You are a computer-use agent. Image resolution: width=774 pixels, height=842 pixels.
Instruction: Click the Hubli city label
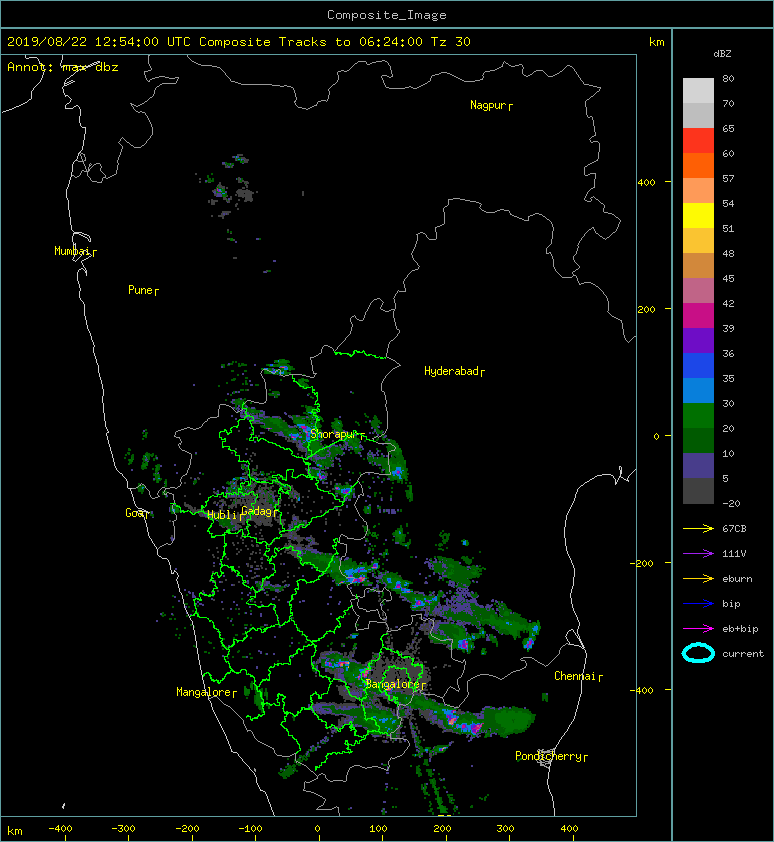(x=222, y=515)
